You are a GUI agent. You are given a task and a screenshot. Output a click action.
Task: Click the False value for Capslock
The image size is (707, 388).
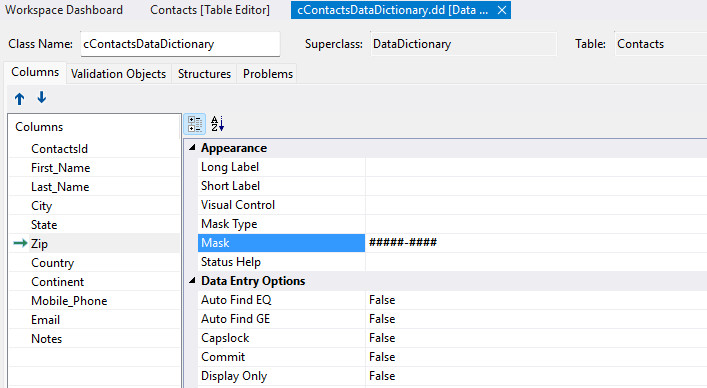point(536,338)
